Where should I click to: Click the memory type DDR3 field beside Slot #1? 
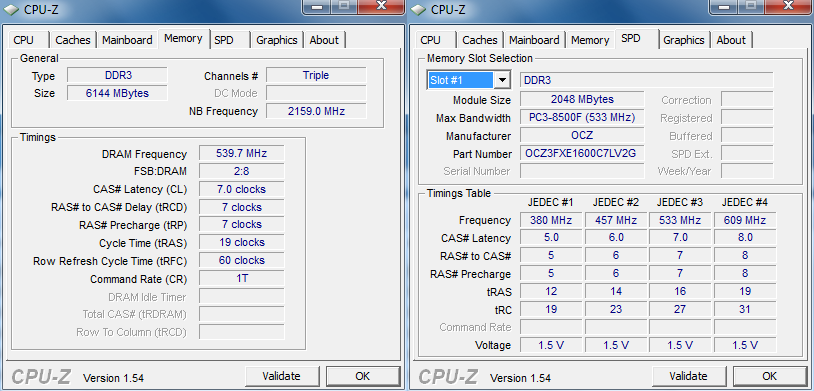pyautogui.click(x=647, y=80)
